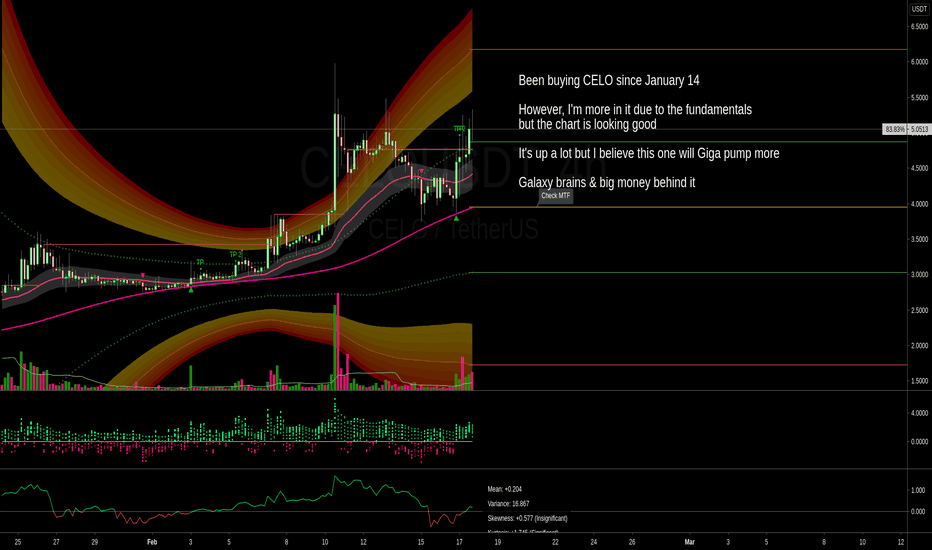The image size is (932, 550).
Task: Select the green horizontal line just below current price
Action: [688, 142]
